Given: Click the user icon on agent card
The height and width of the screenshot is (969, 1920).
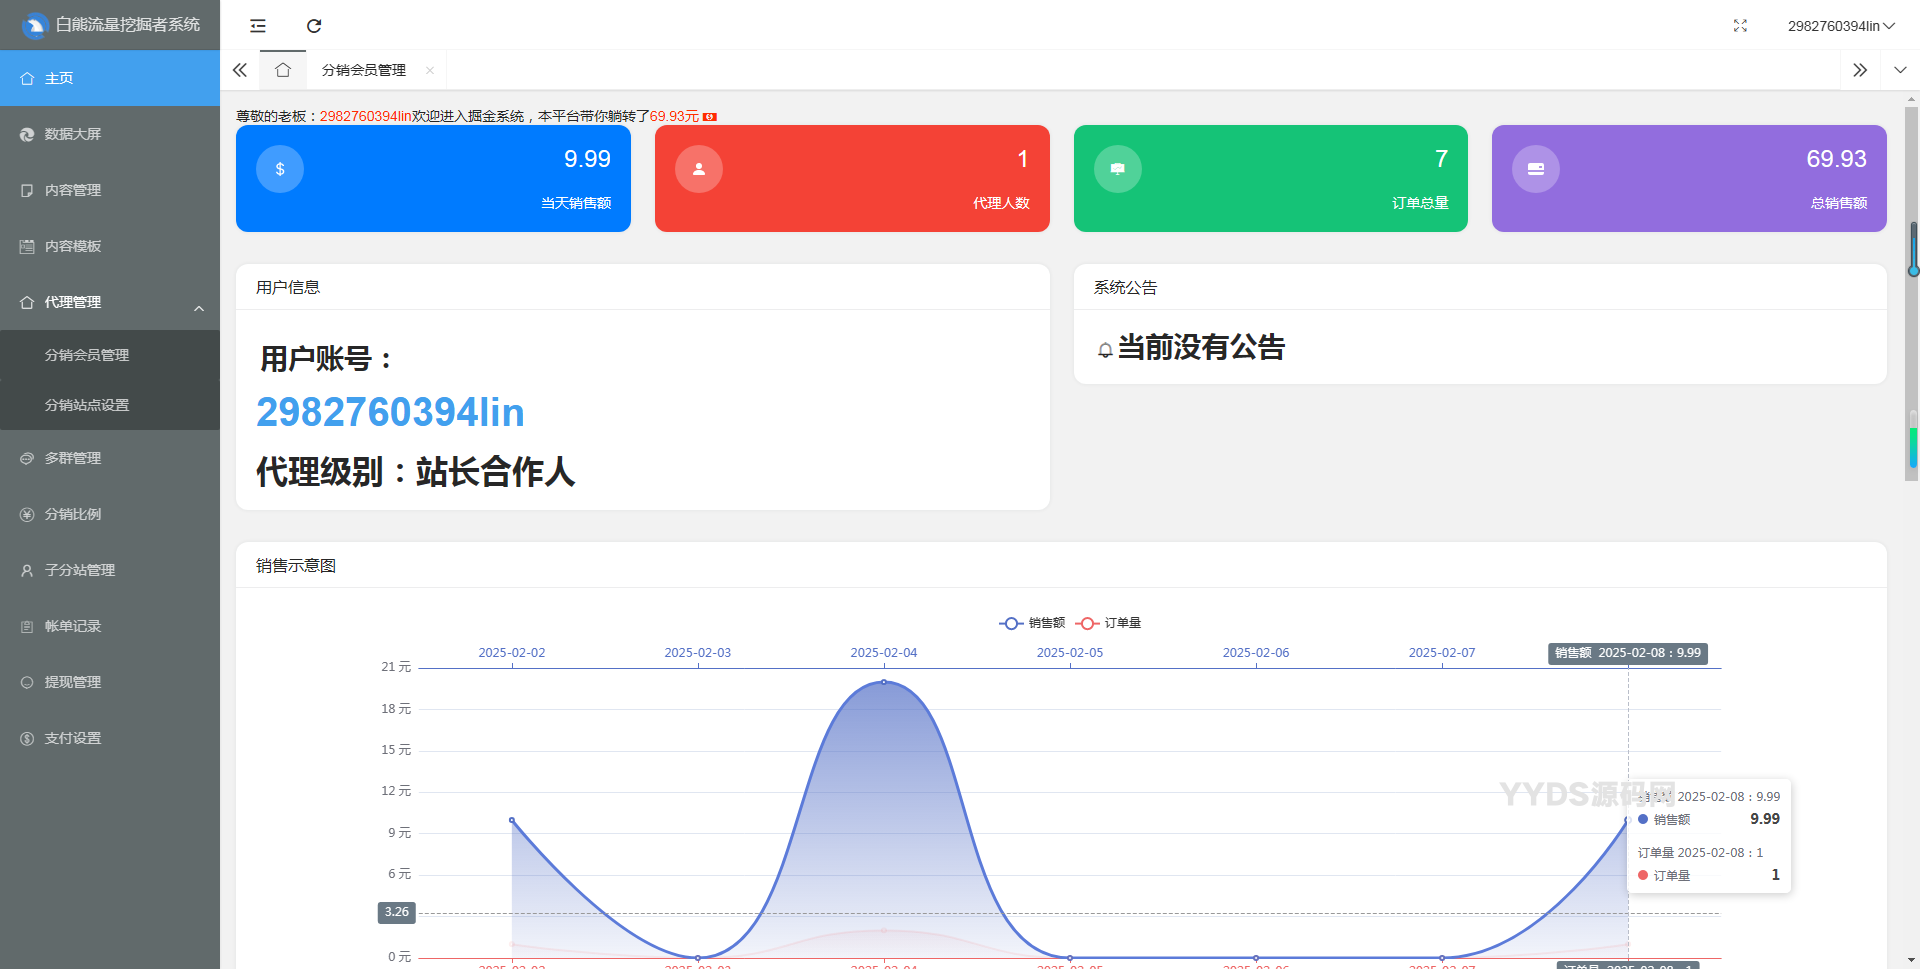Looking at the screenshot, I should click(699, 169).
